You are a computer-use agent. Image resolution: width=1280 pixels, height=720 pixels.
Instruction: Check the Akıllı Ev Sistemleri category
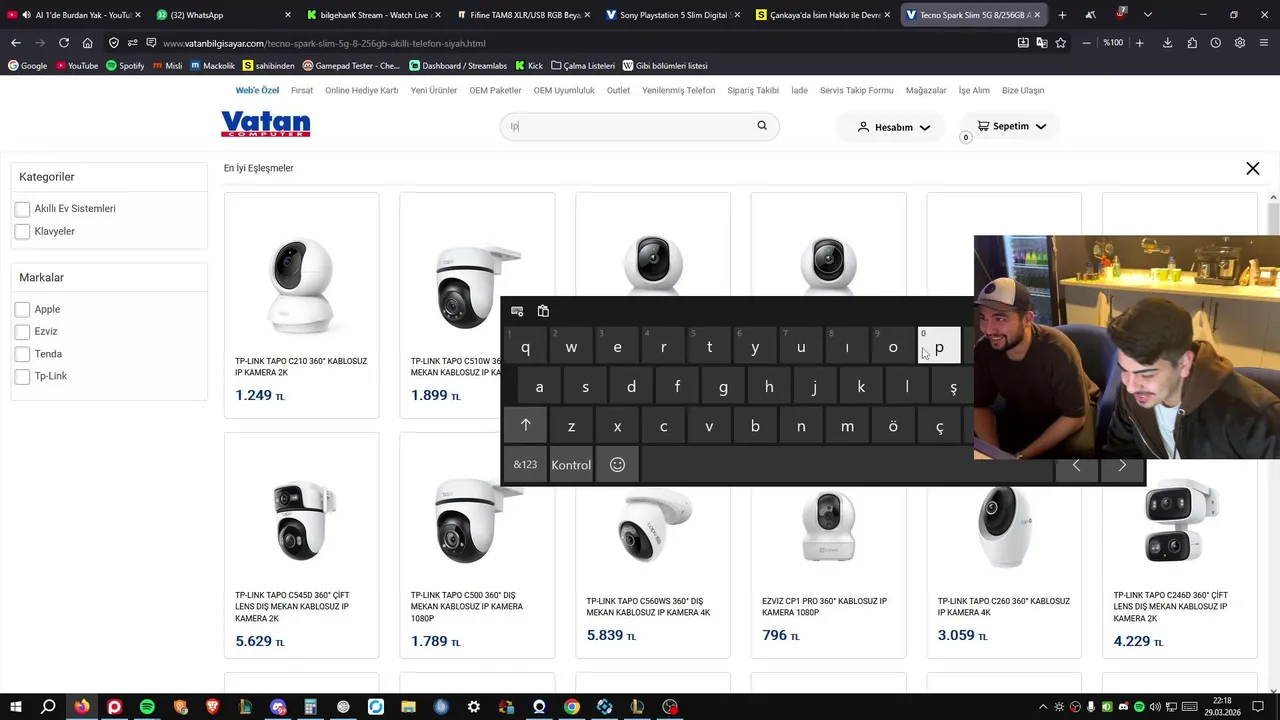(22, 209)
